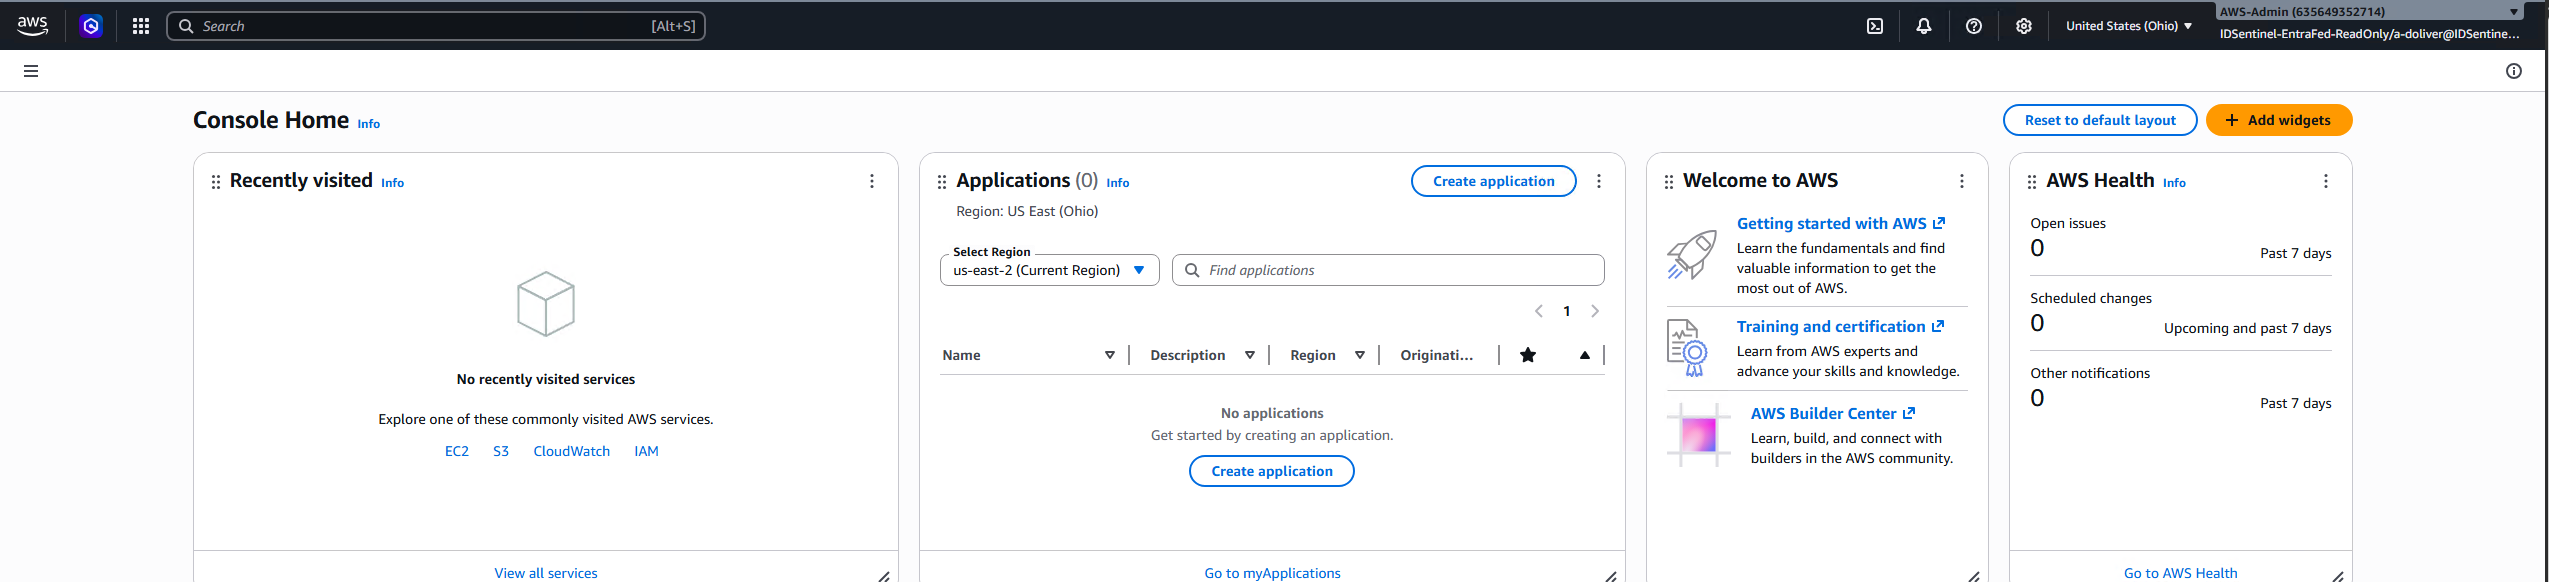Open Training and certification link
The height and width of the screenshot is (582, 2549).
[x=1840, y=327]
